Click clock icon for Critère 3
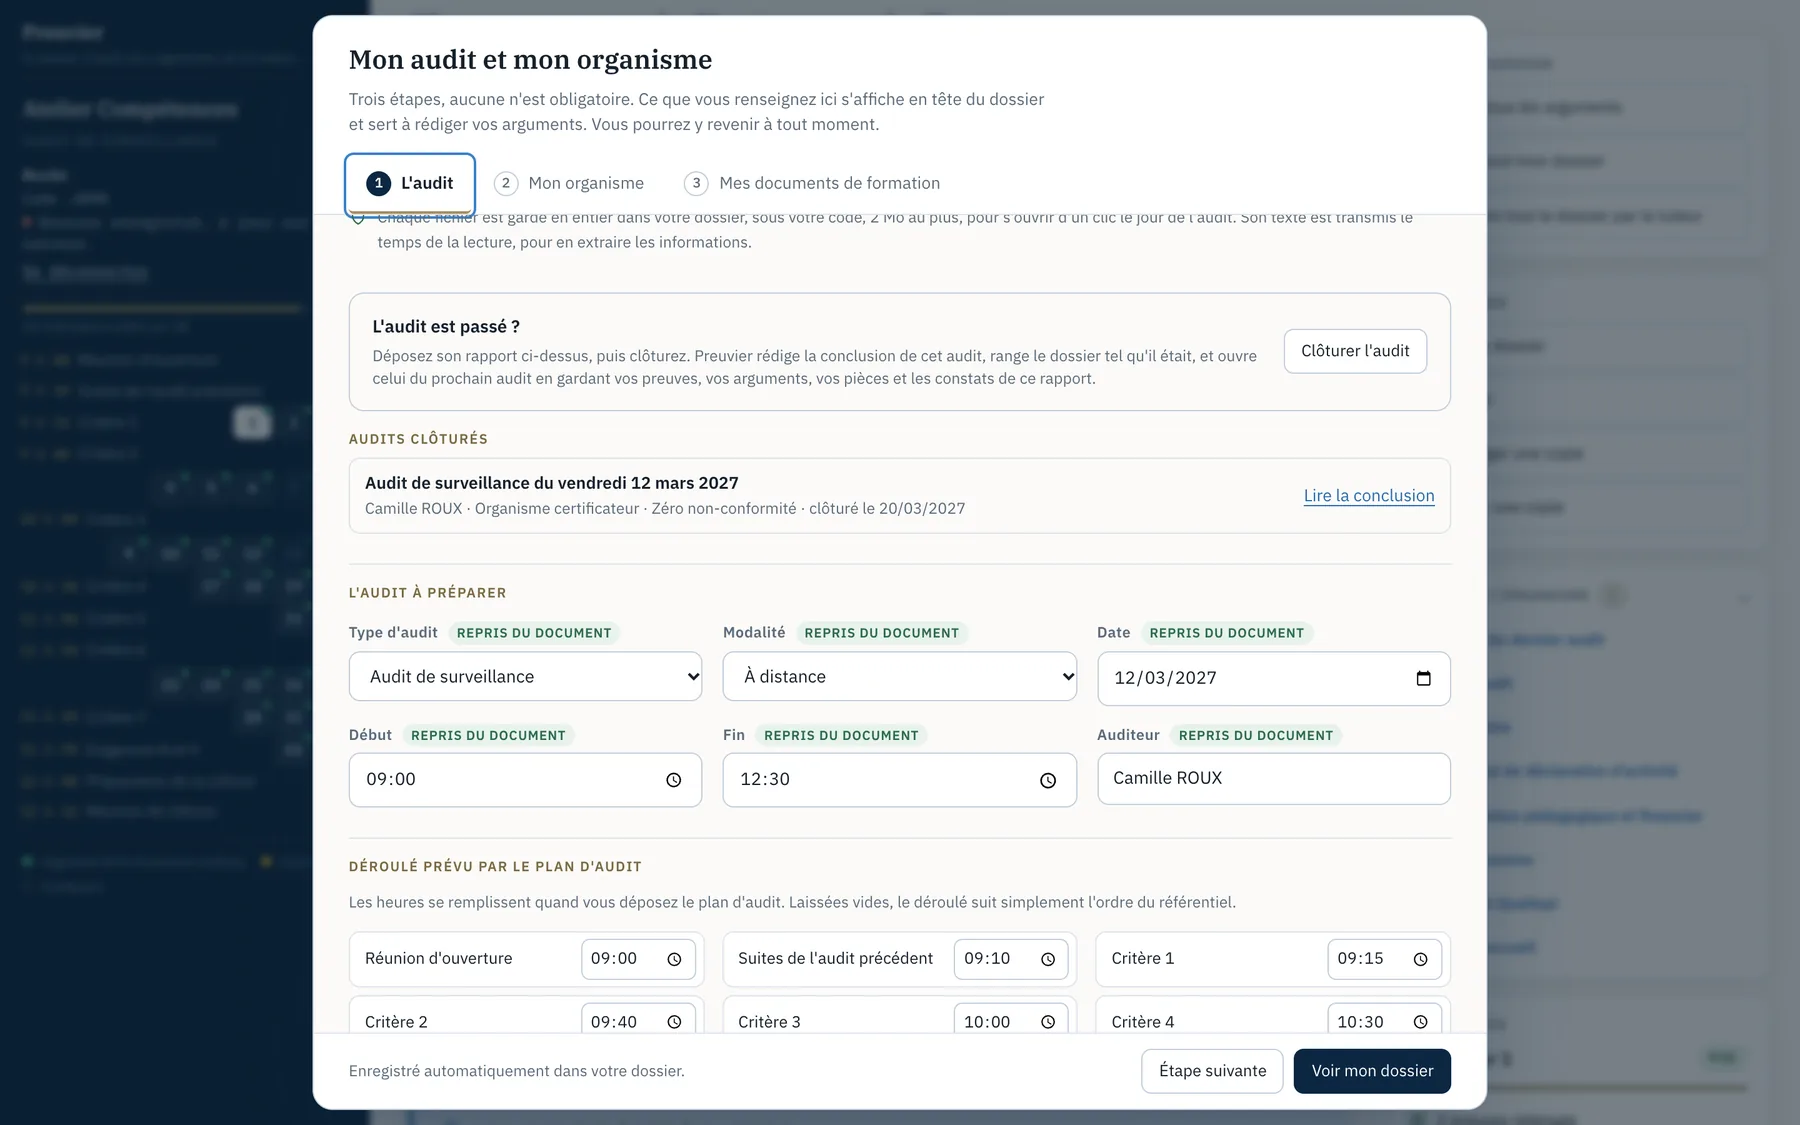The width and height of the screenshot is (1800, 1125). pos(1047,1022)
